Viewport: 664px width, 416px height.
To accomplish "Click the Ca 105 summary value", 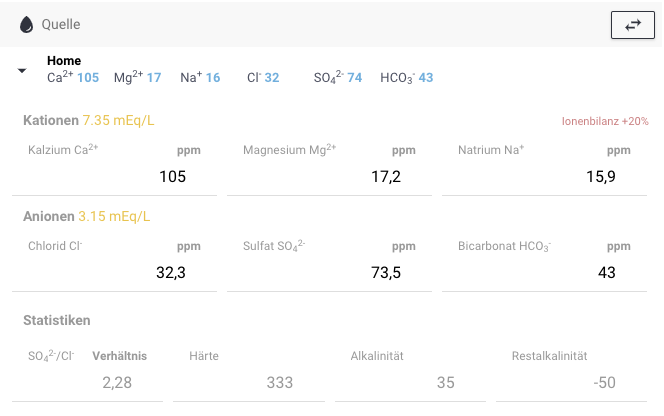I will coord(73,77).
